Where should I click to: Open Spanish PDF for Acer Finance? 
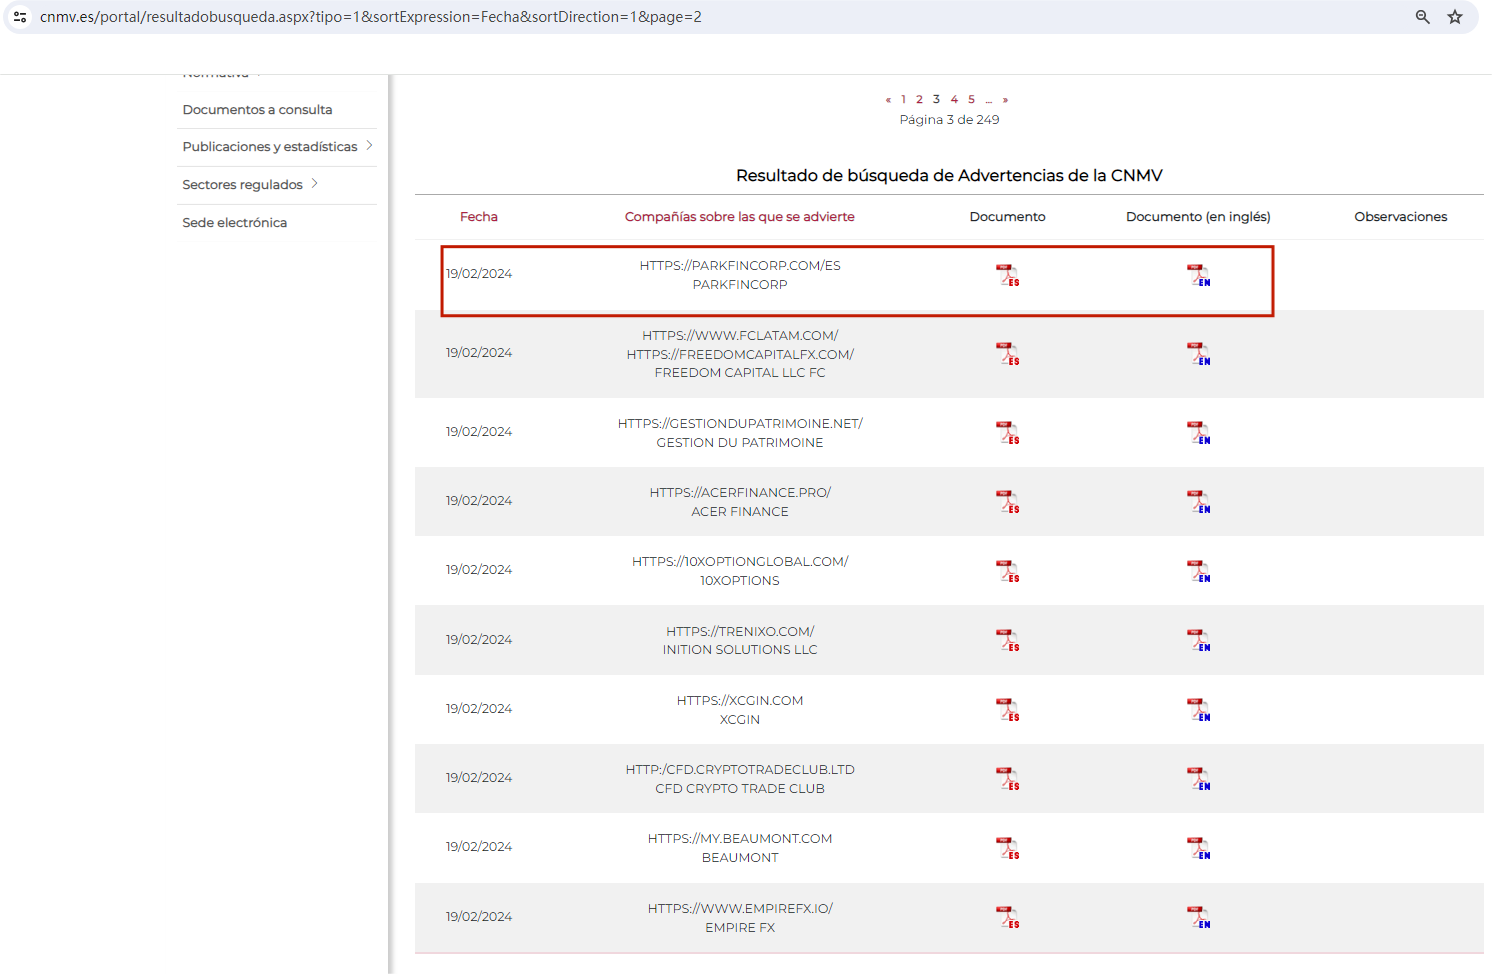tap(1007, 502)
